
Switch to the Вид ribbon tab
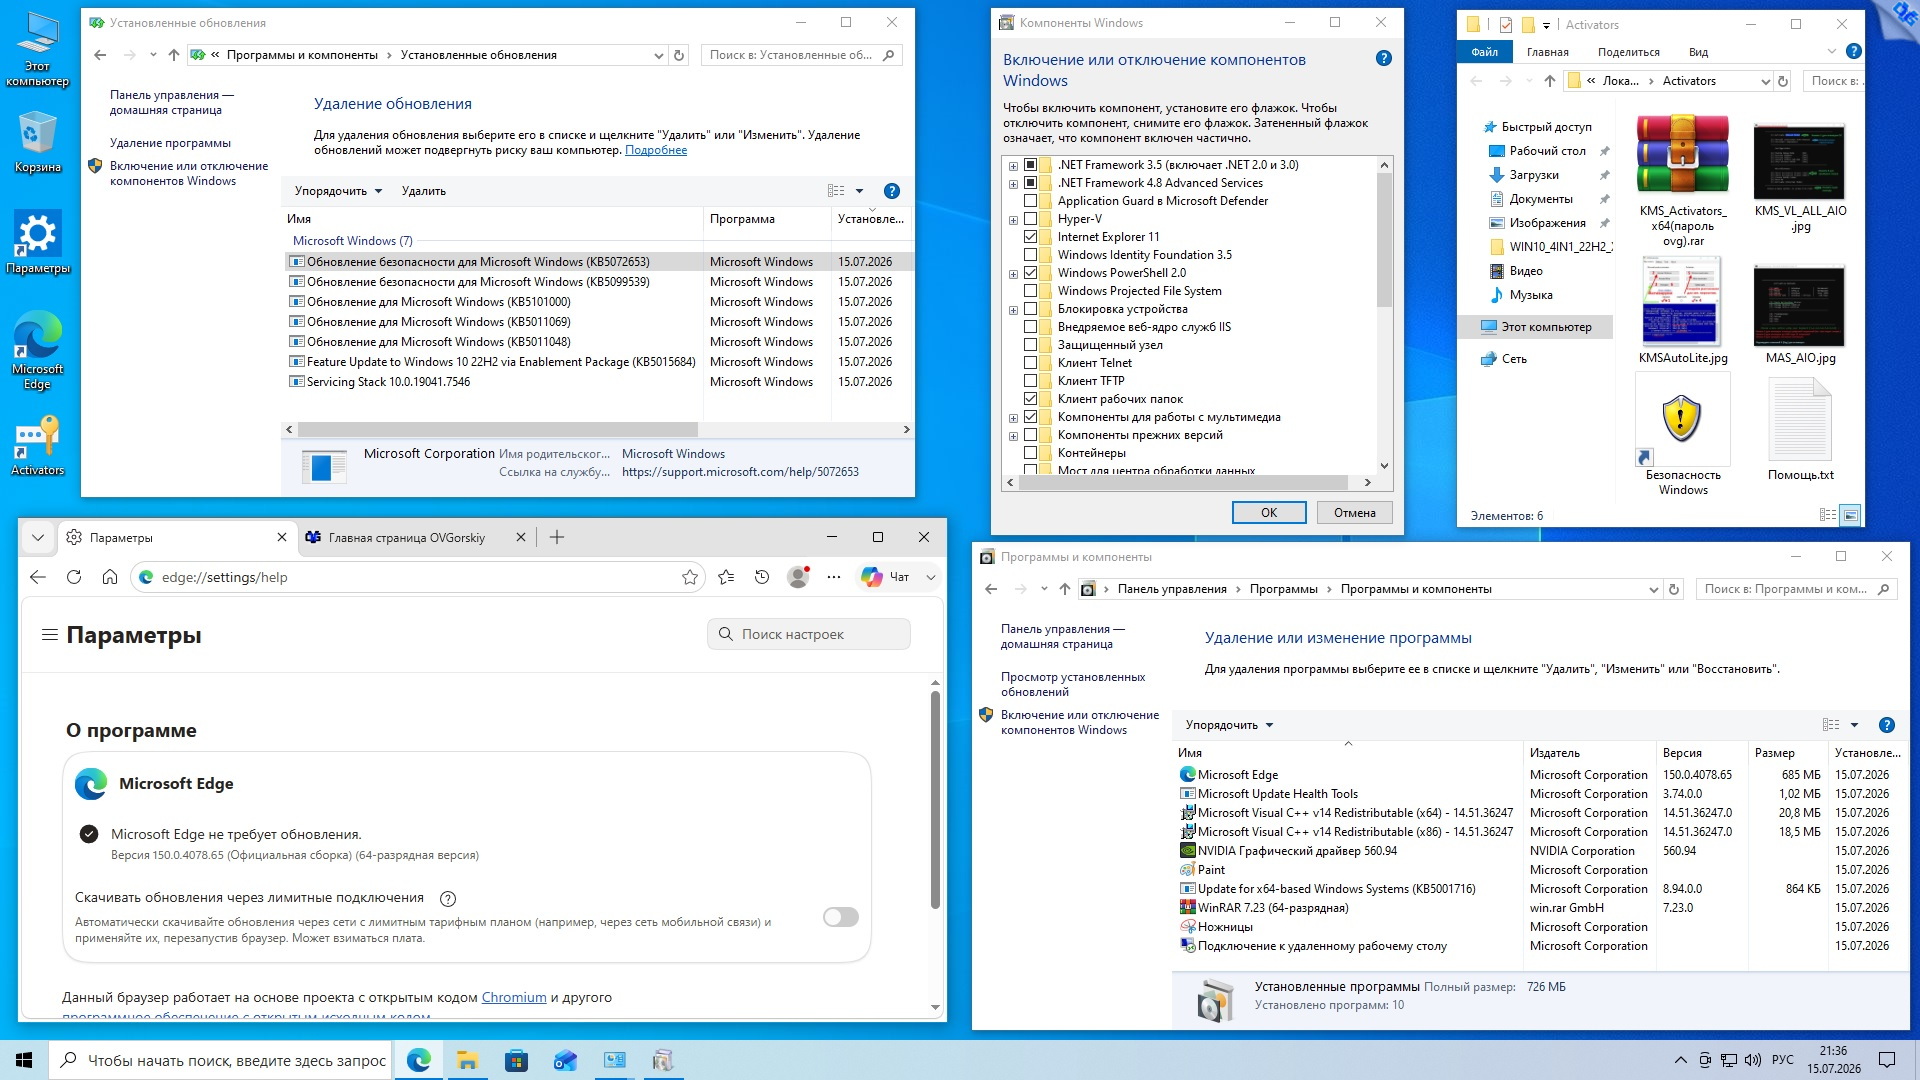click(1698, 52)
